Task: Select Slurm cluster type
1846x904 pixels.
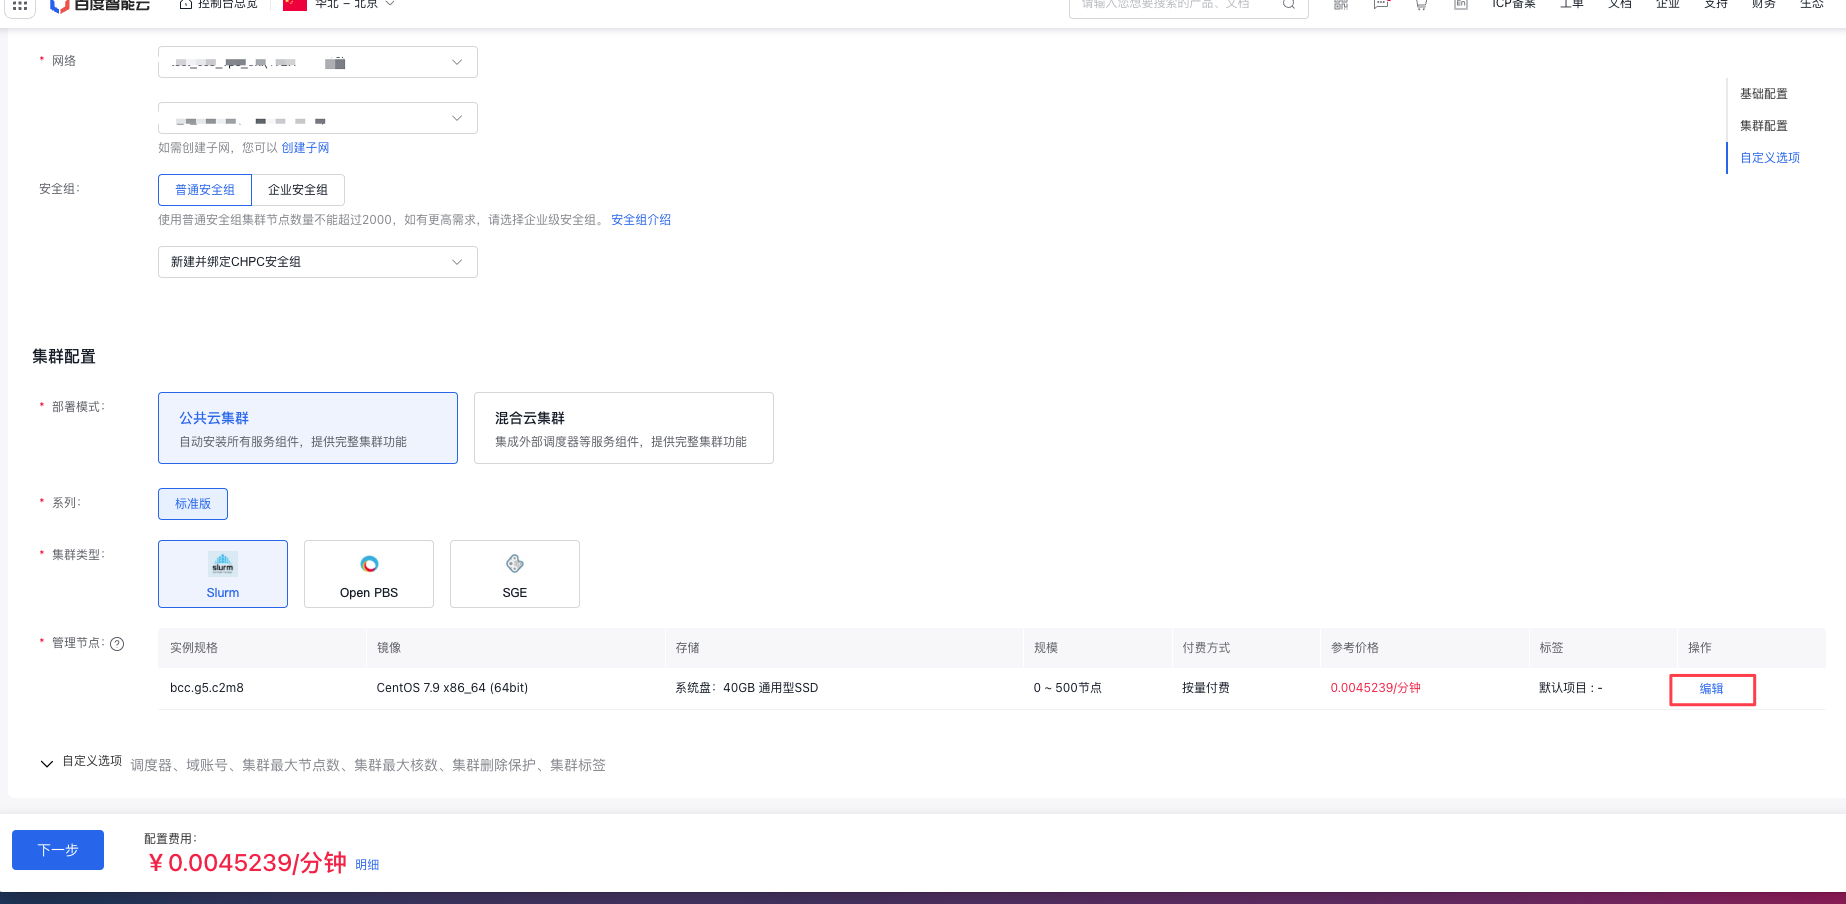Action: pyautogui.click(x=223, y=574)
